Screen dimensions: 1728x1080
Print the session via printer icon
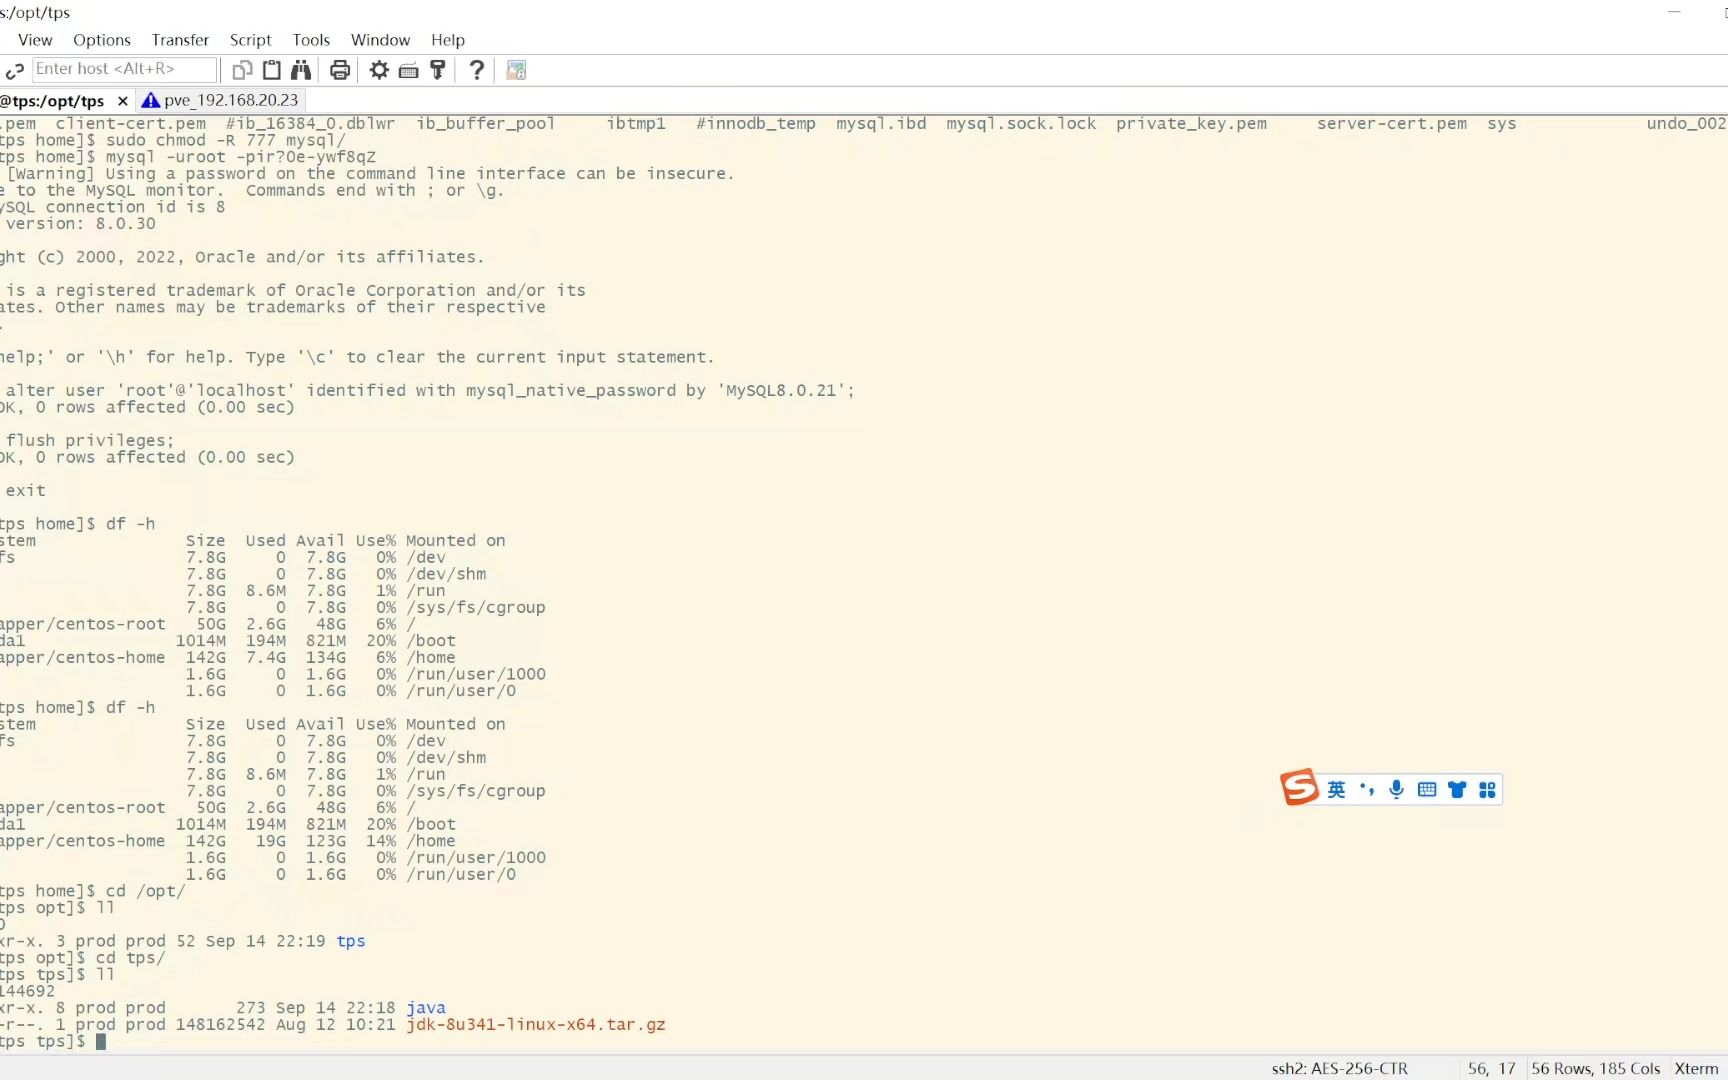340,70
